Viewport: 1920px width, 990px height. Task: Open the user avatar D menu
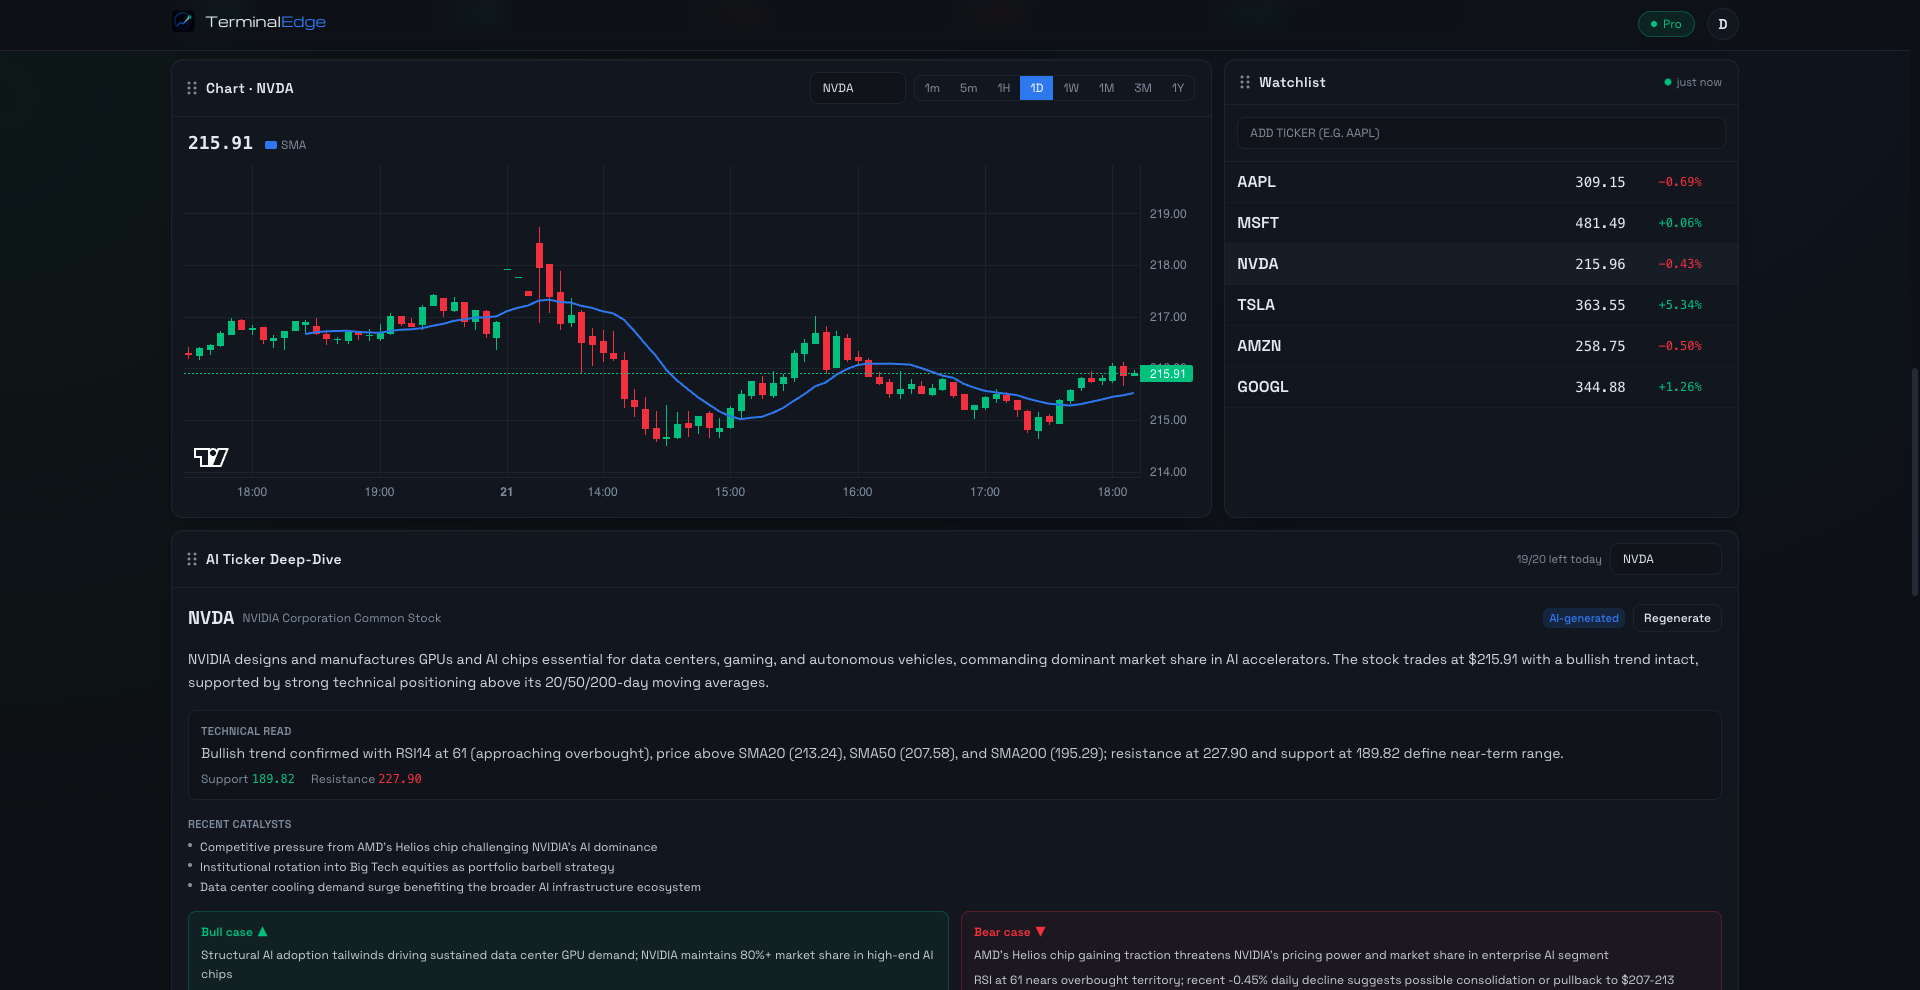coord(1722,24)
